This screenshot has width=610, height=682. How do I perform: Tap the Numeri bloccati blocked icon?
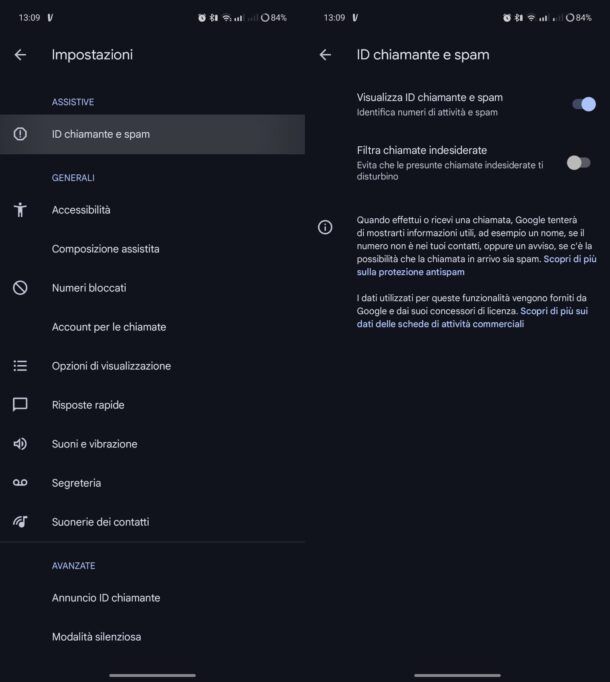coord(20,288)
